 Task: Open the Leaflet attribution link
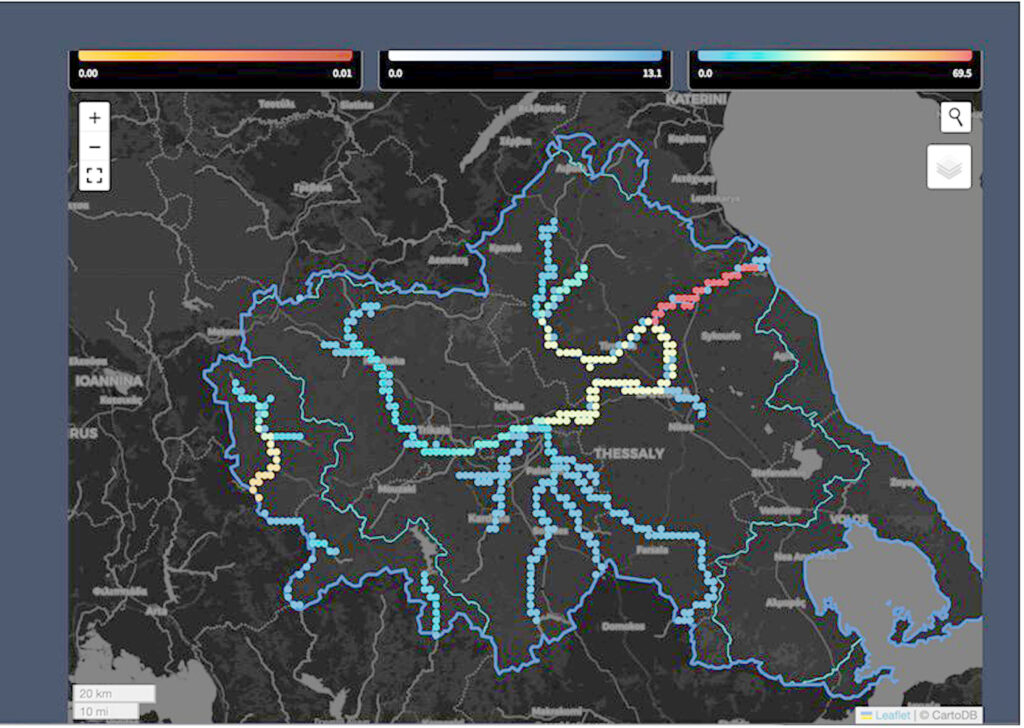(x=892, y=715)
